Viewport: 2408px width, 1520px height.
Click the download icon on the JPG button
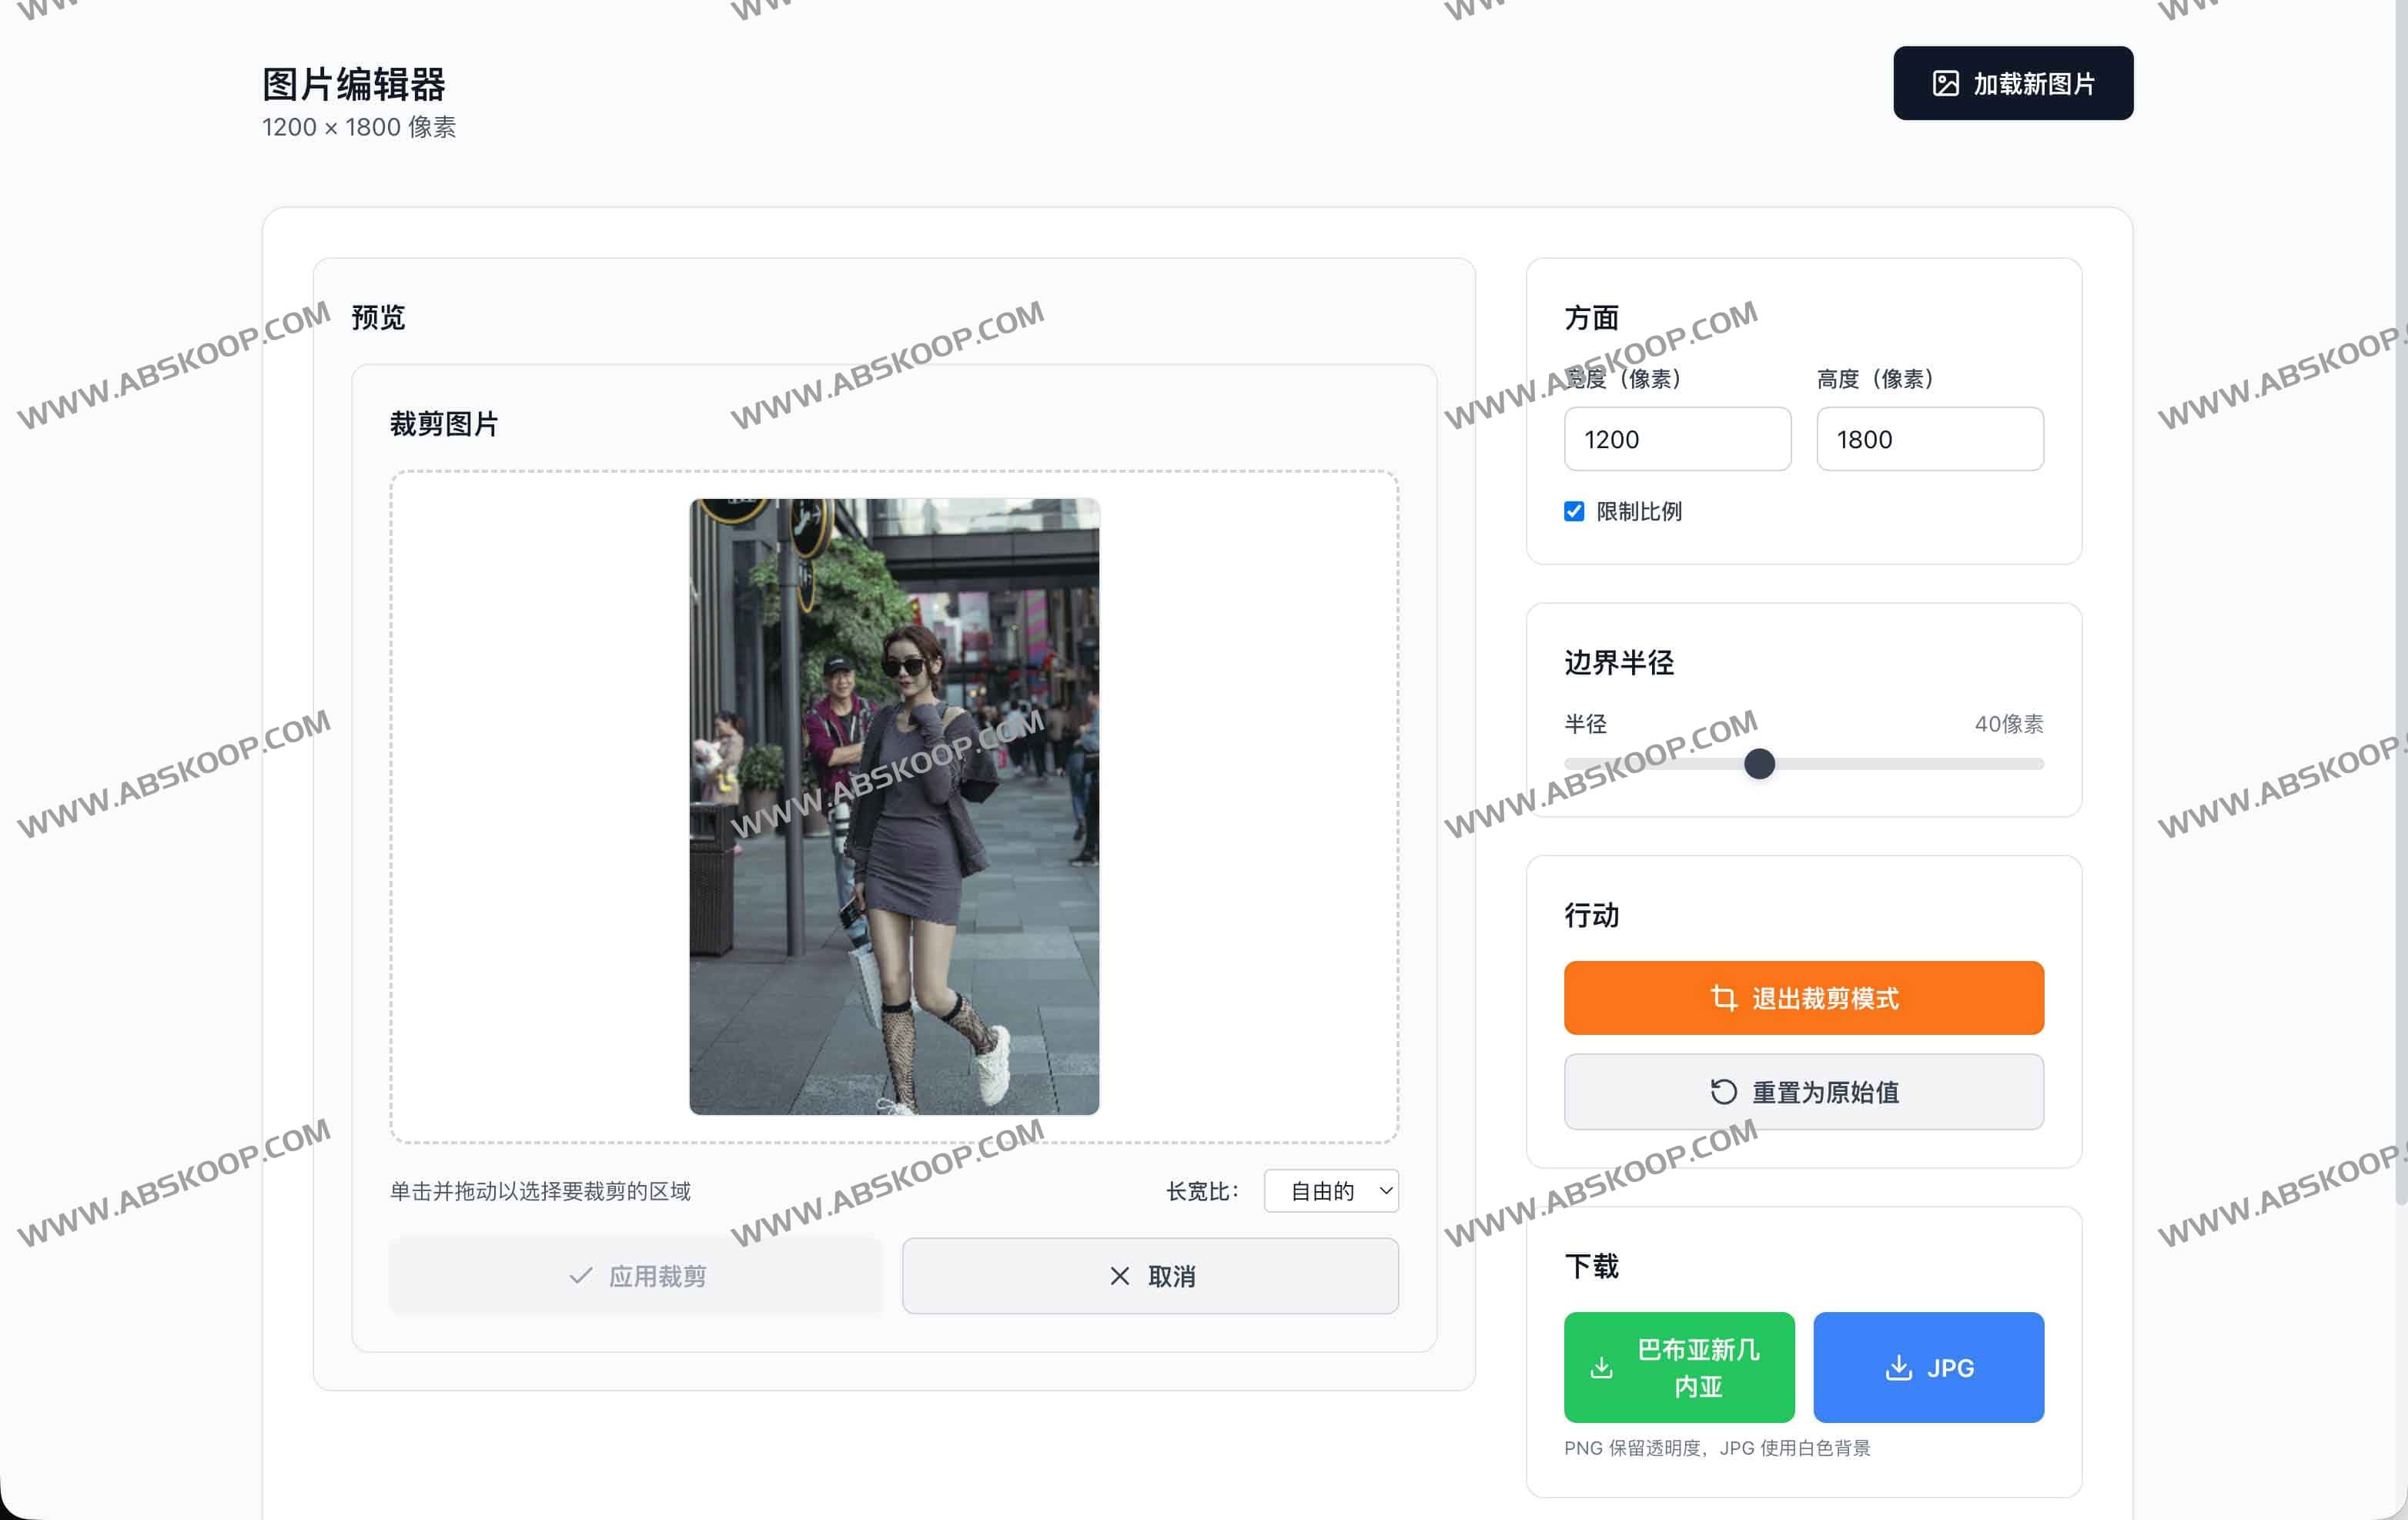pos(1898,1368)
